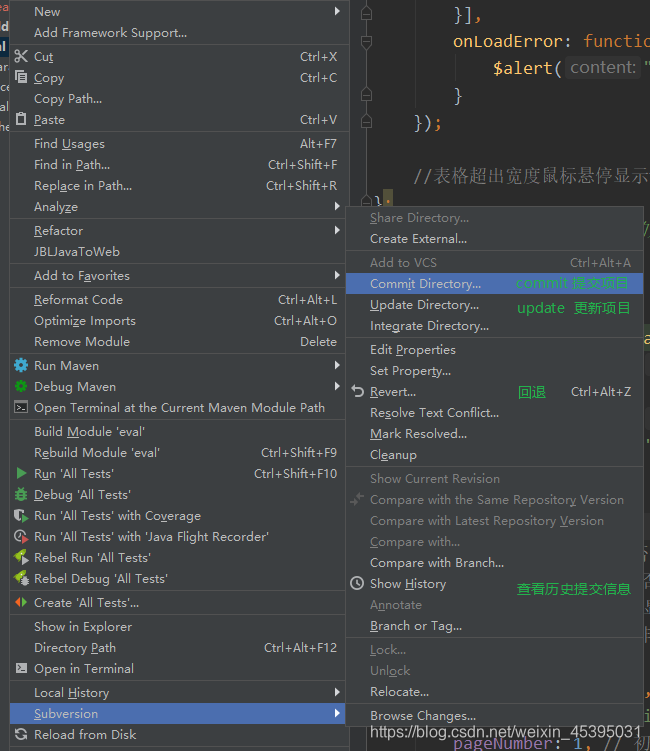Select Cleanup in Subversion submenu
This screenshot has height=751, width=650.
click(x=494, y=455)
